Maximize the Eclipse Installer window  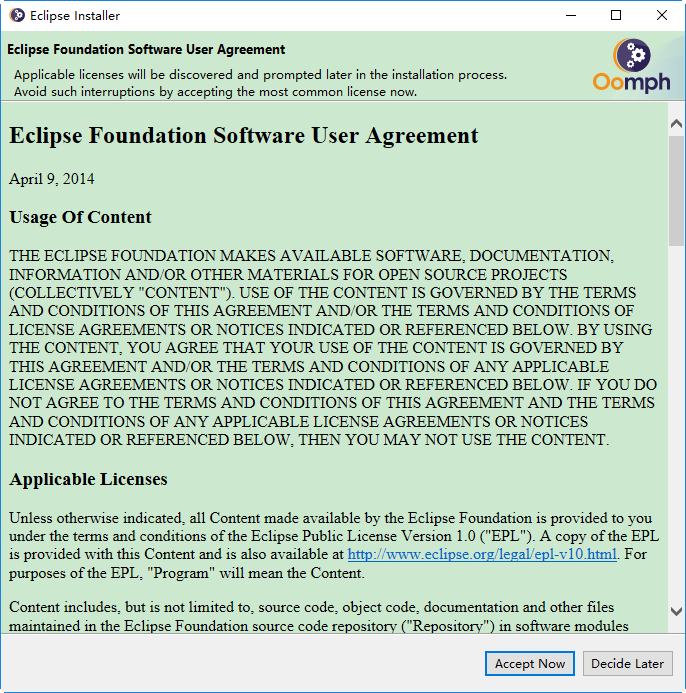[x=616, y=15]
